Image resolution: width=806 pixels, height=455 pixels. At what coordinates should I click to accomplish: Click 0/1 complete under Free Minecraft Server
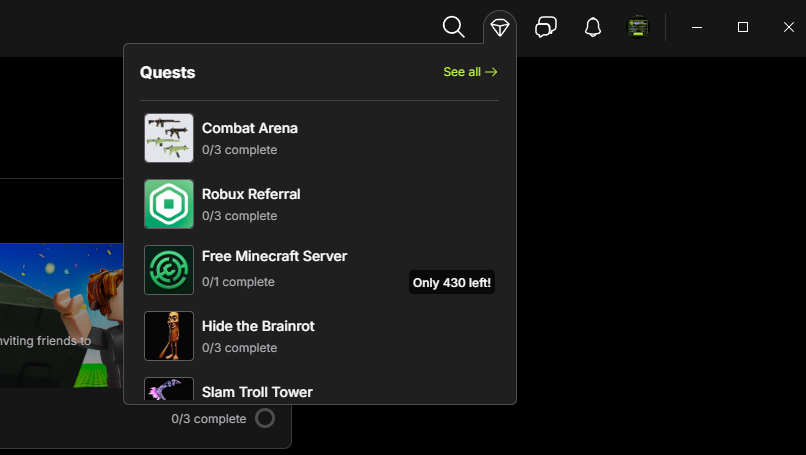coord(238,282)
